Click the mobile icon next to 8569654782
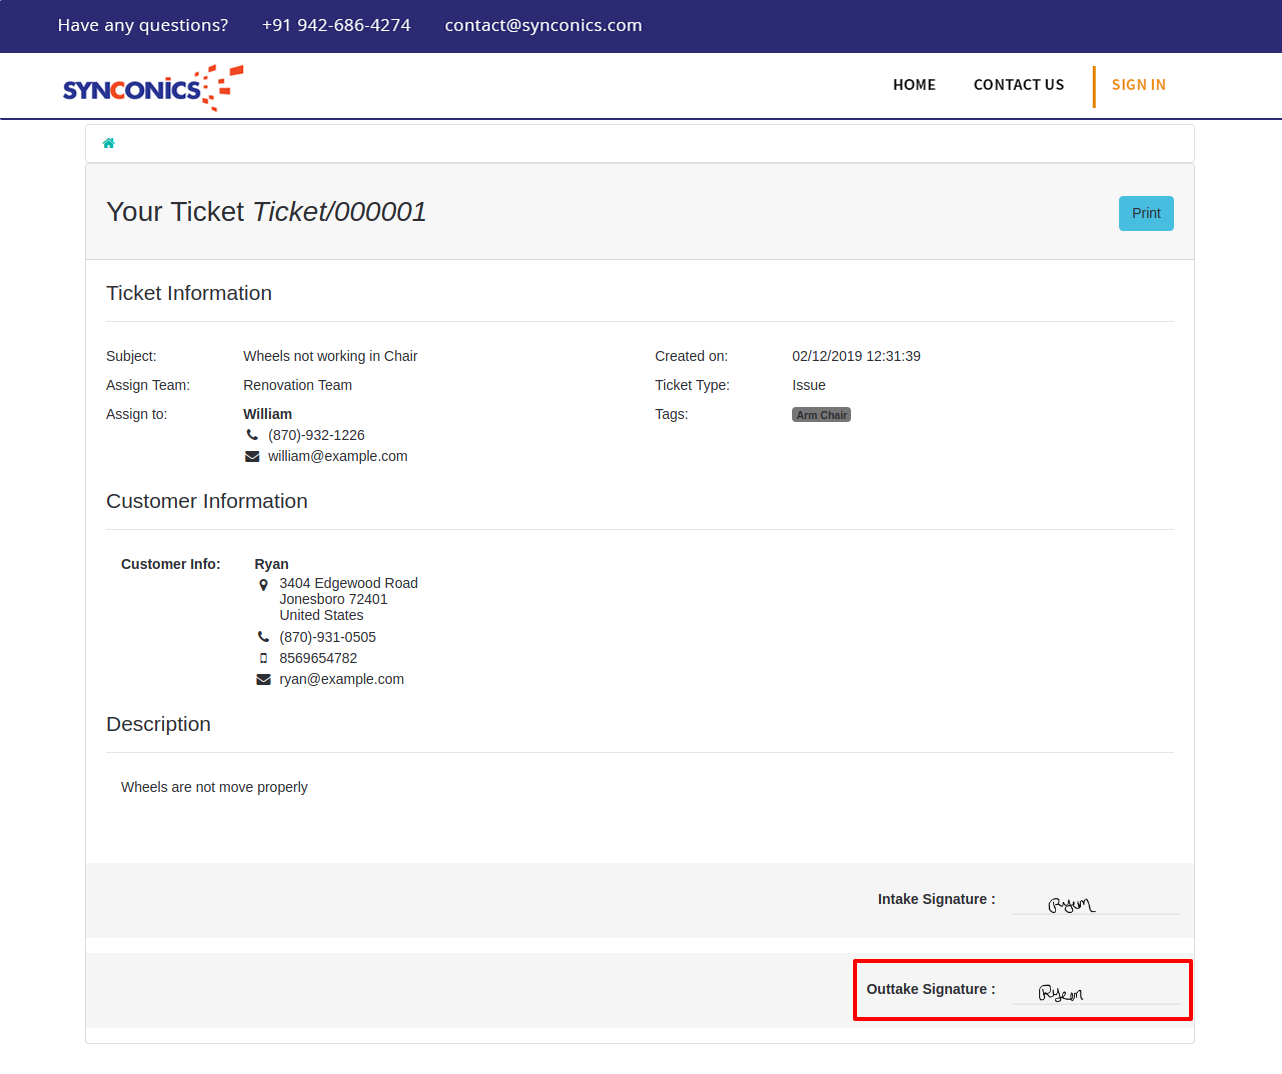 click(x=264, y=658)
